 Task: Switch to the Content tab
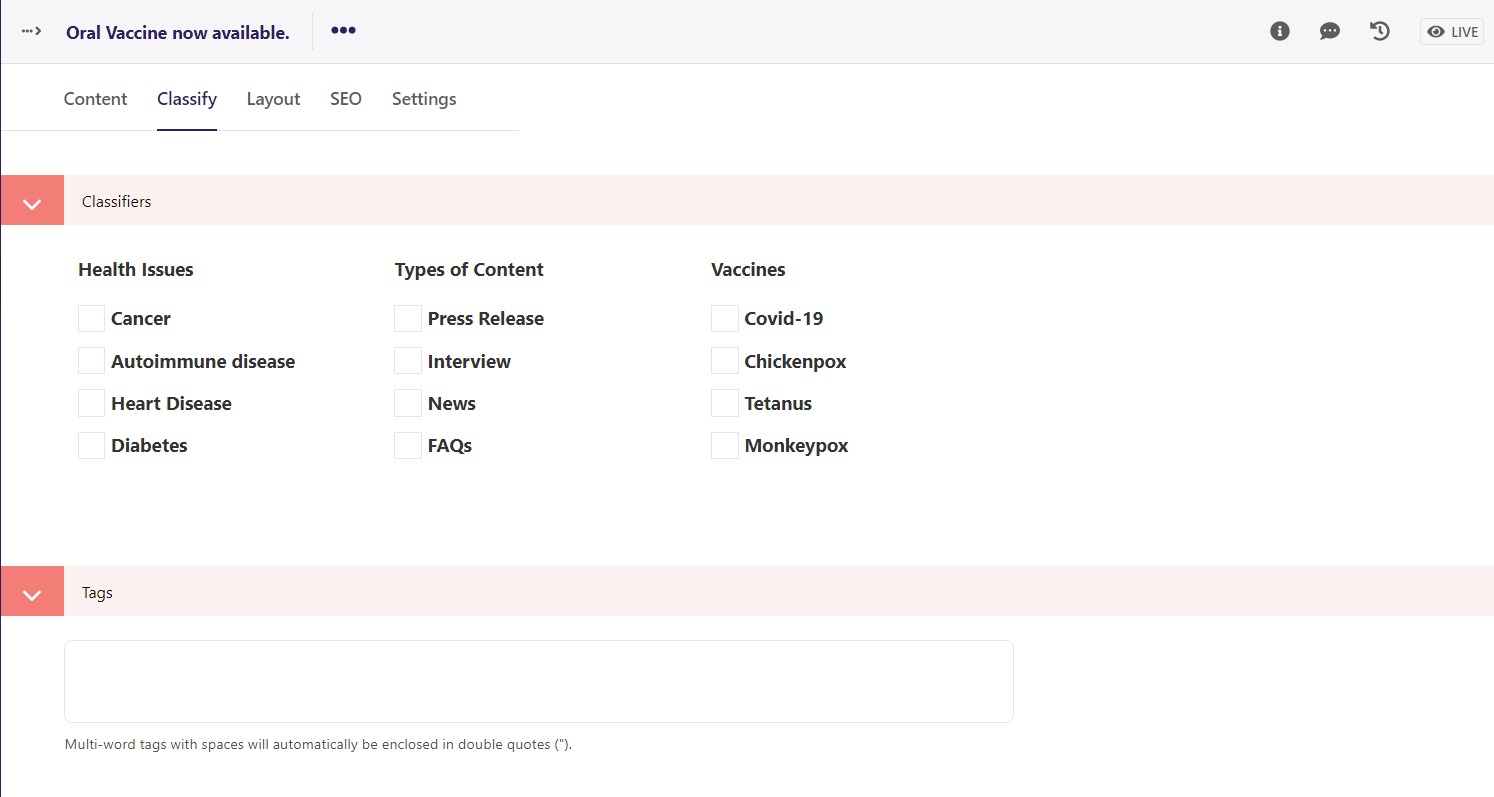[95, 99]
